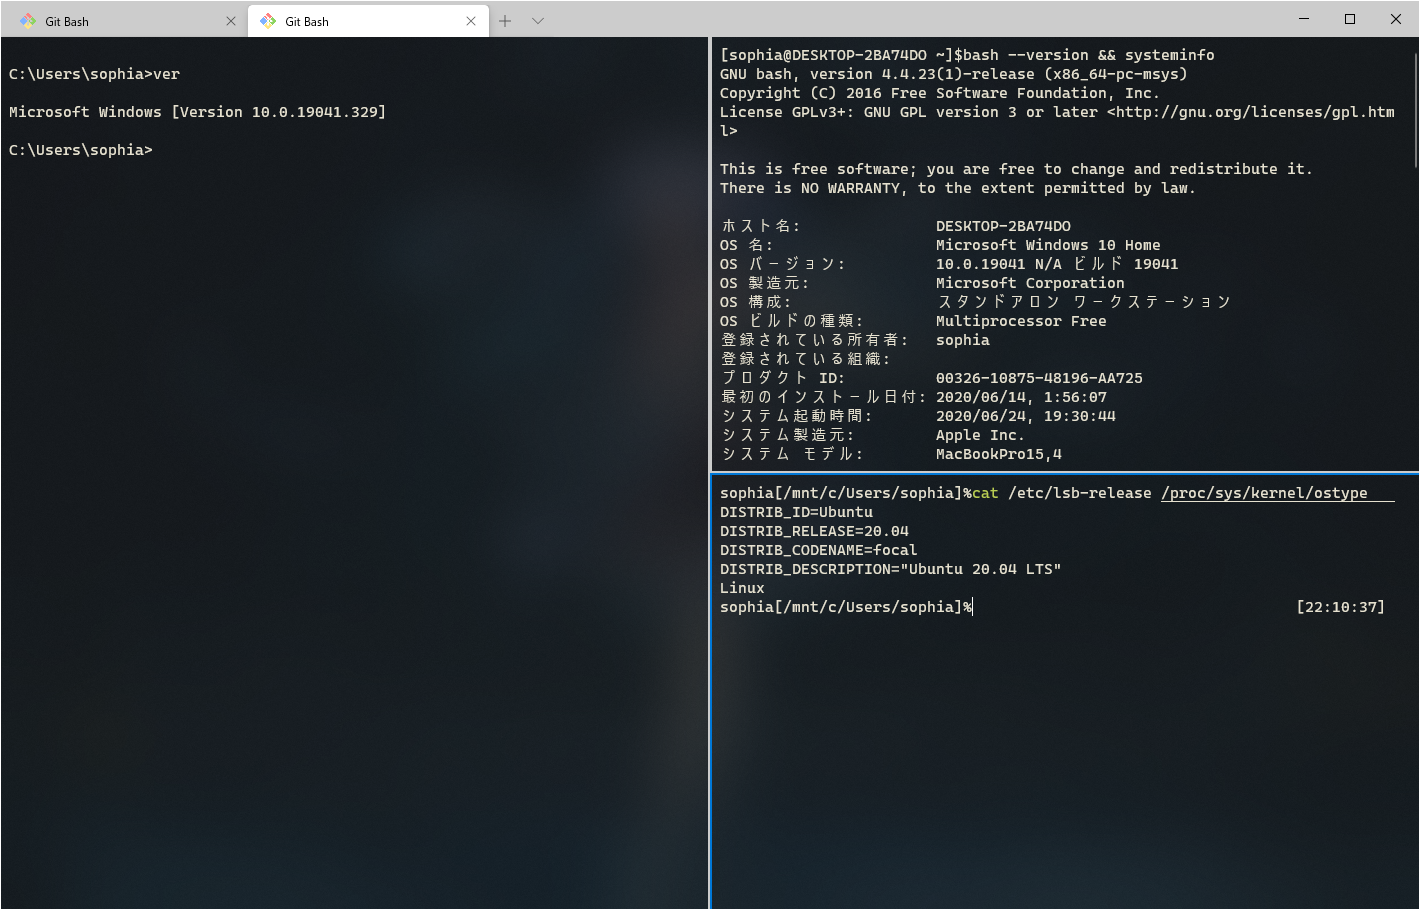Open the new tab profile dropdown chevron
Image resolution: width=1420 pixels, height=910 pixels.
click(x=537, y=20)
